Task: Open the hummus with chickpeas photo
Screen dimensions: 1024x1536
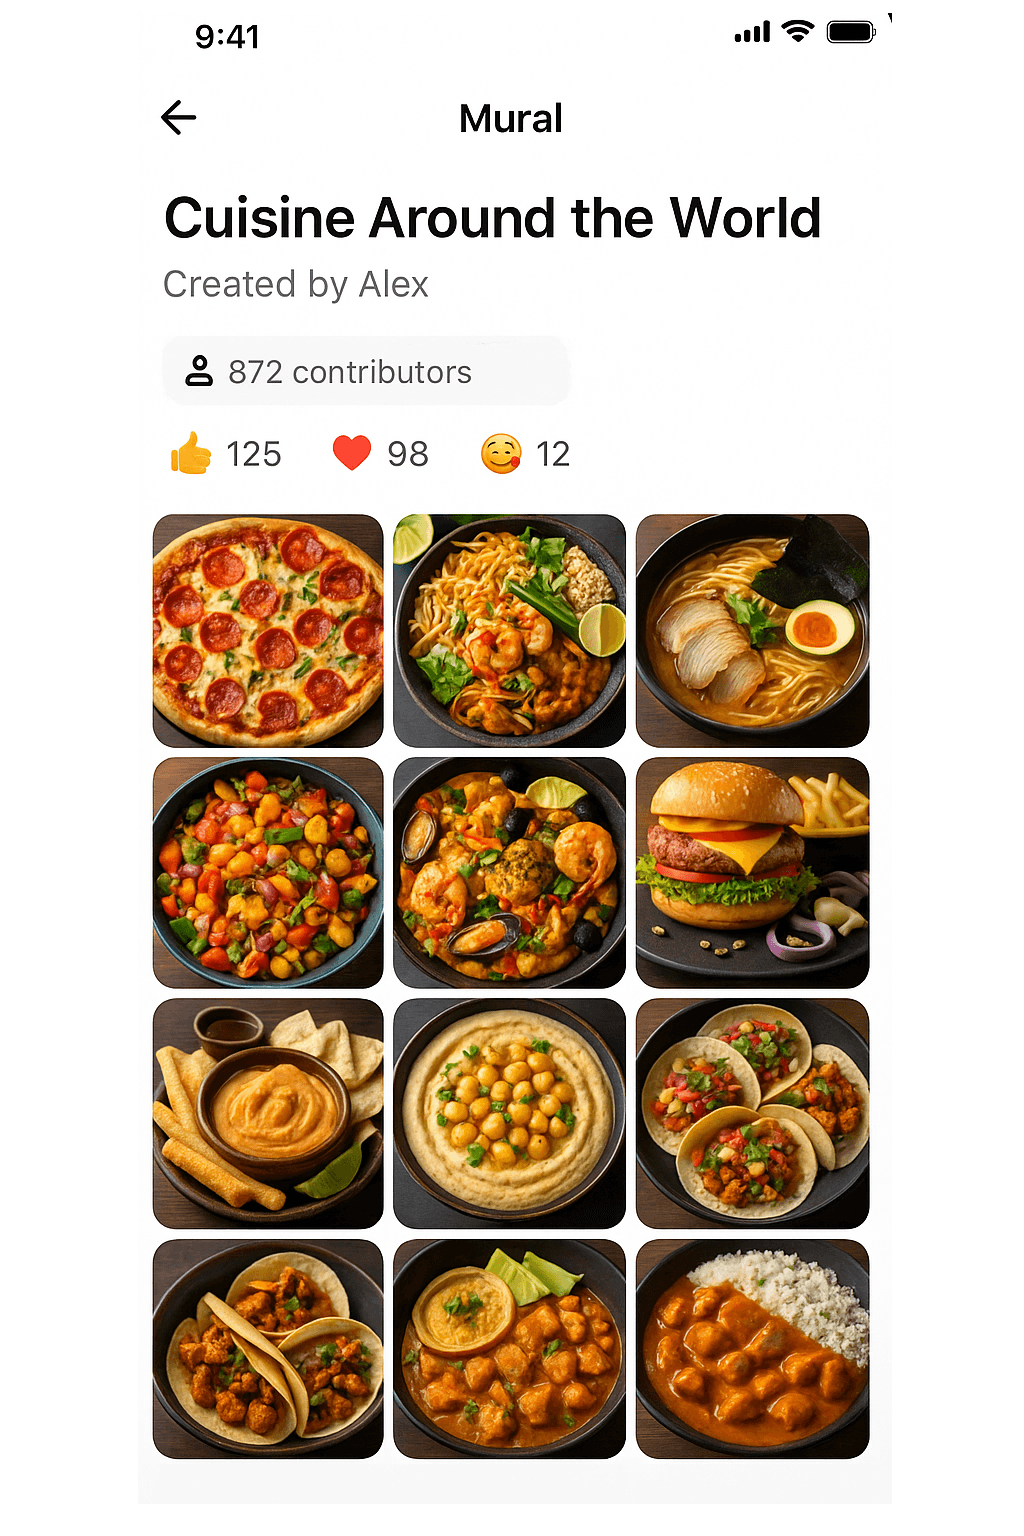Action: (x=510, y=1114)
